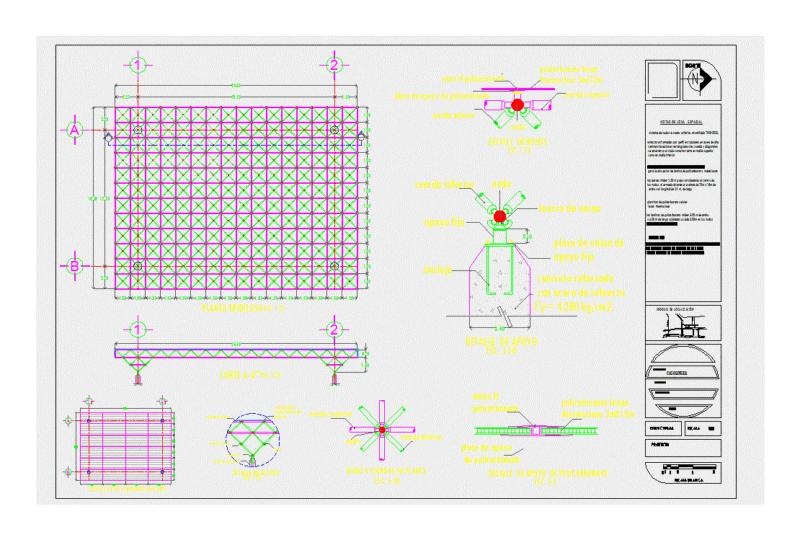Select the support marker at axes A and 2
Viewport: 800px width, 540px height.
click(x=334, y=130)
